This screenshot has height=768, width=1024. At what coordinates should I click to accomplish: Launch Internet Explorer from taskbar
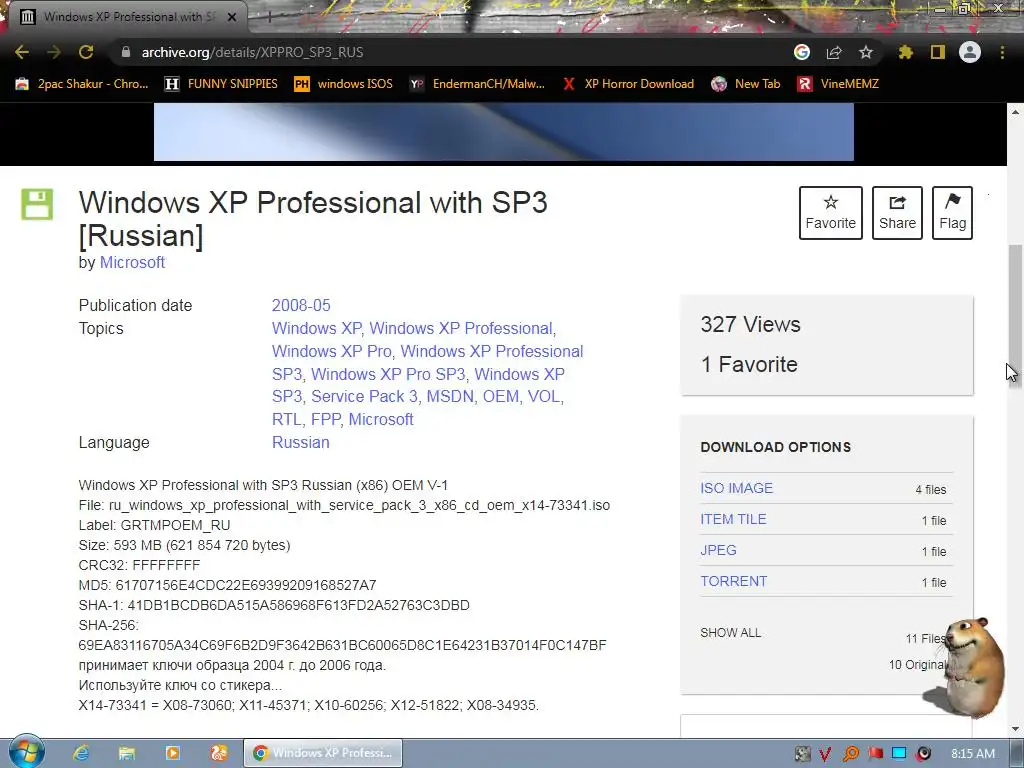(81, 753)
